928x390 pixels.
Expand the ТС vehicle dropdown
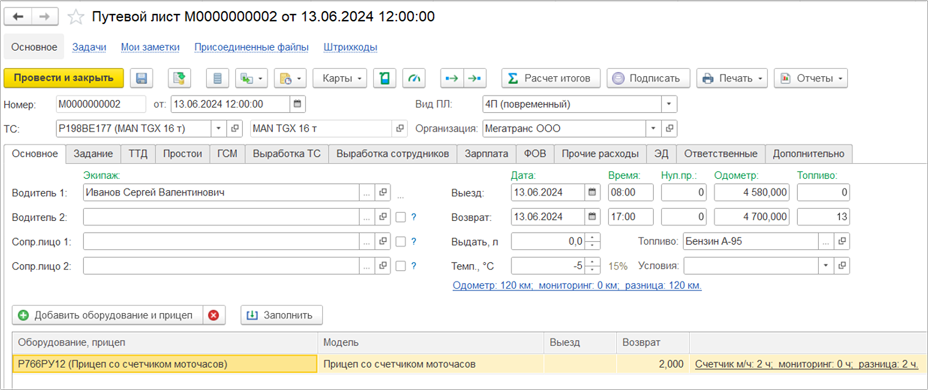click(x=219, y=128)
